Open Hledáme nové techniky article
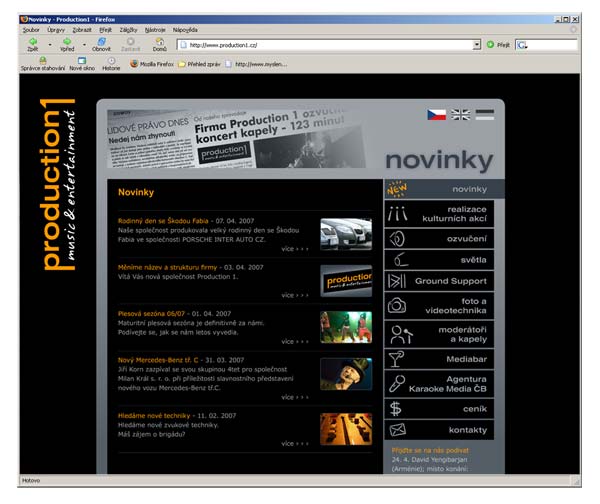Screen dimensions: 600x504 click(154, 416)
